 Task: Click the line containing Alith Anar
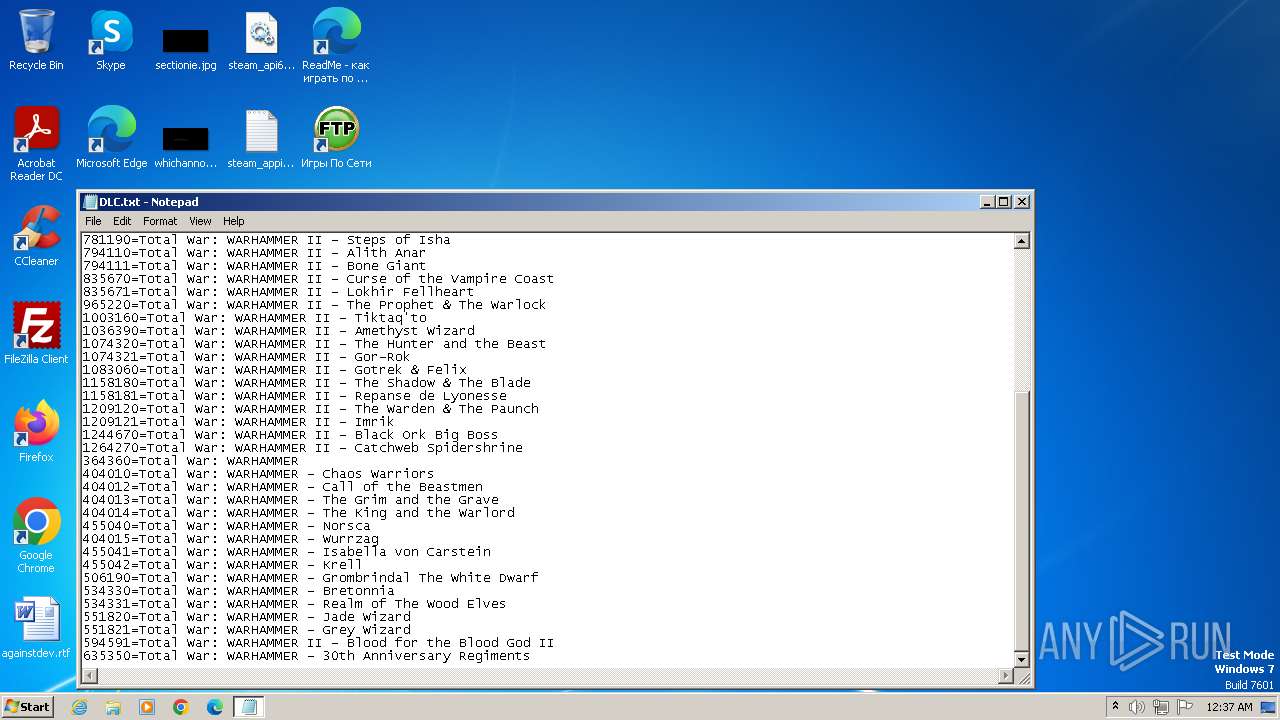pyautogui.click(x=254, y=253)
